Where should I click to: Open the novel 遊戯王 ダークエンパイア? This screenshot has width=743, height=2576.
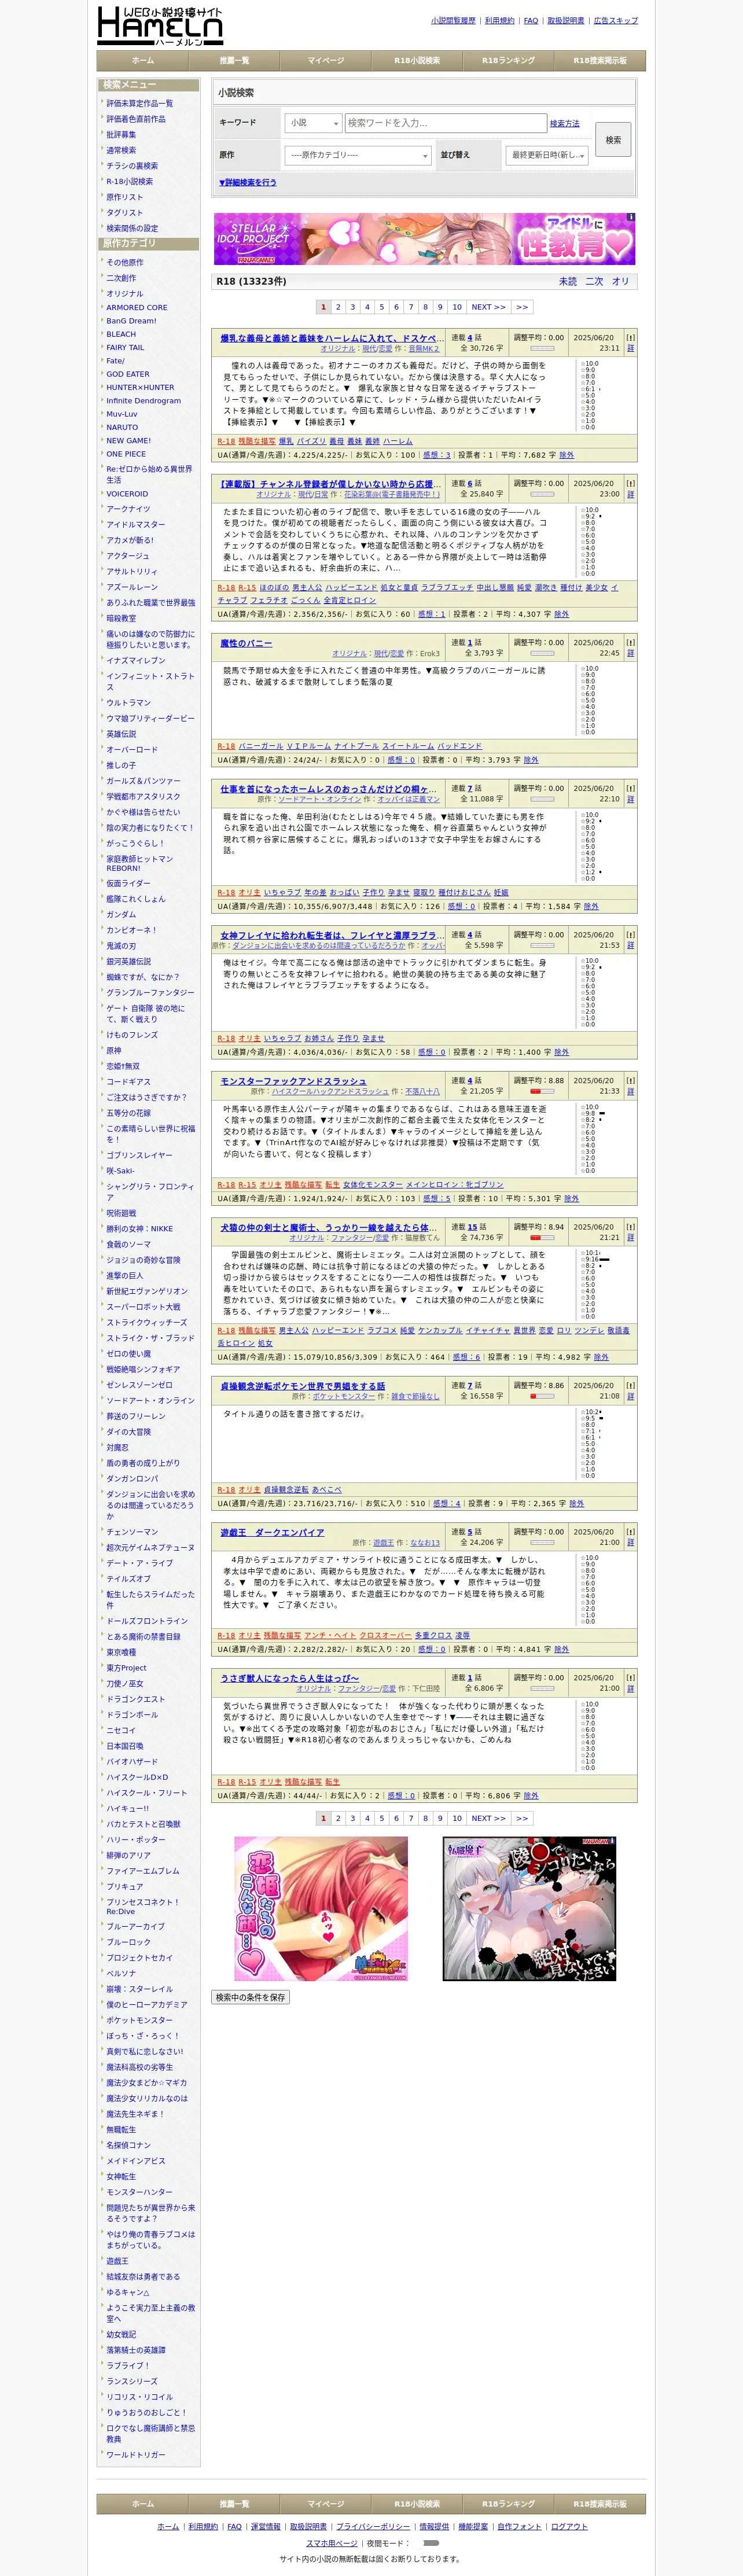(x=272, y=1532)
